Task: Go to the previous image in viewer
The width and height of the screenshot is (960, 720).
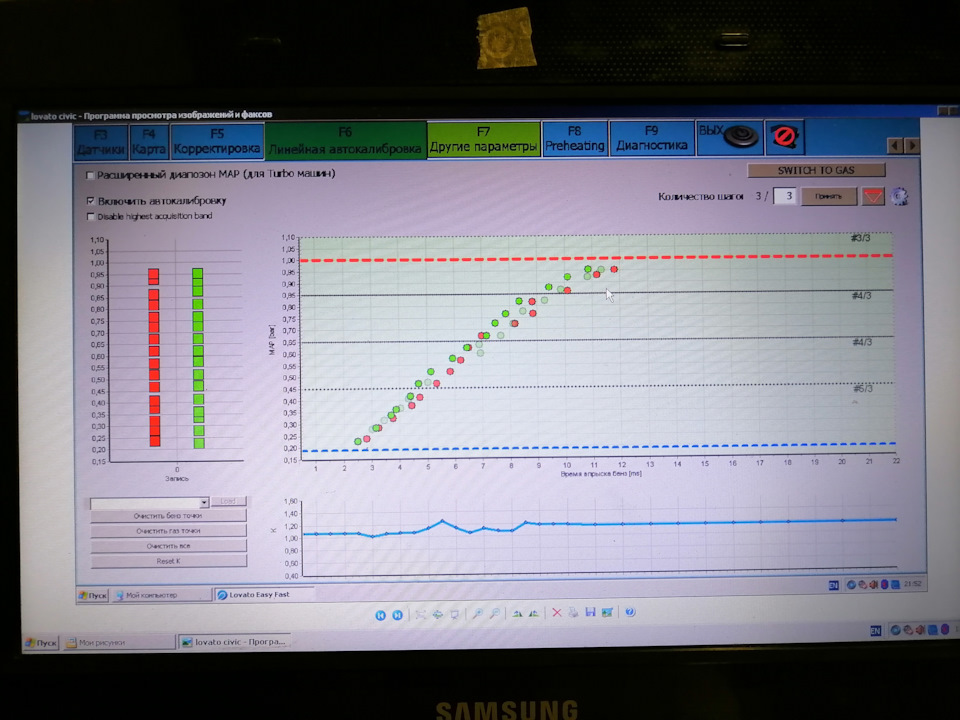Action: pyautogui.click(x=380, y=615)
